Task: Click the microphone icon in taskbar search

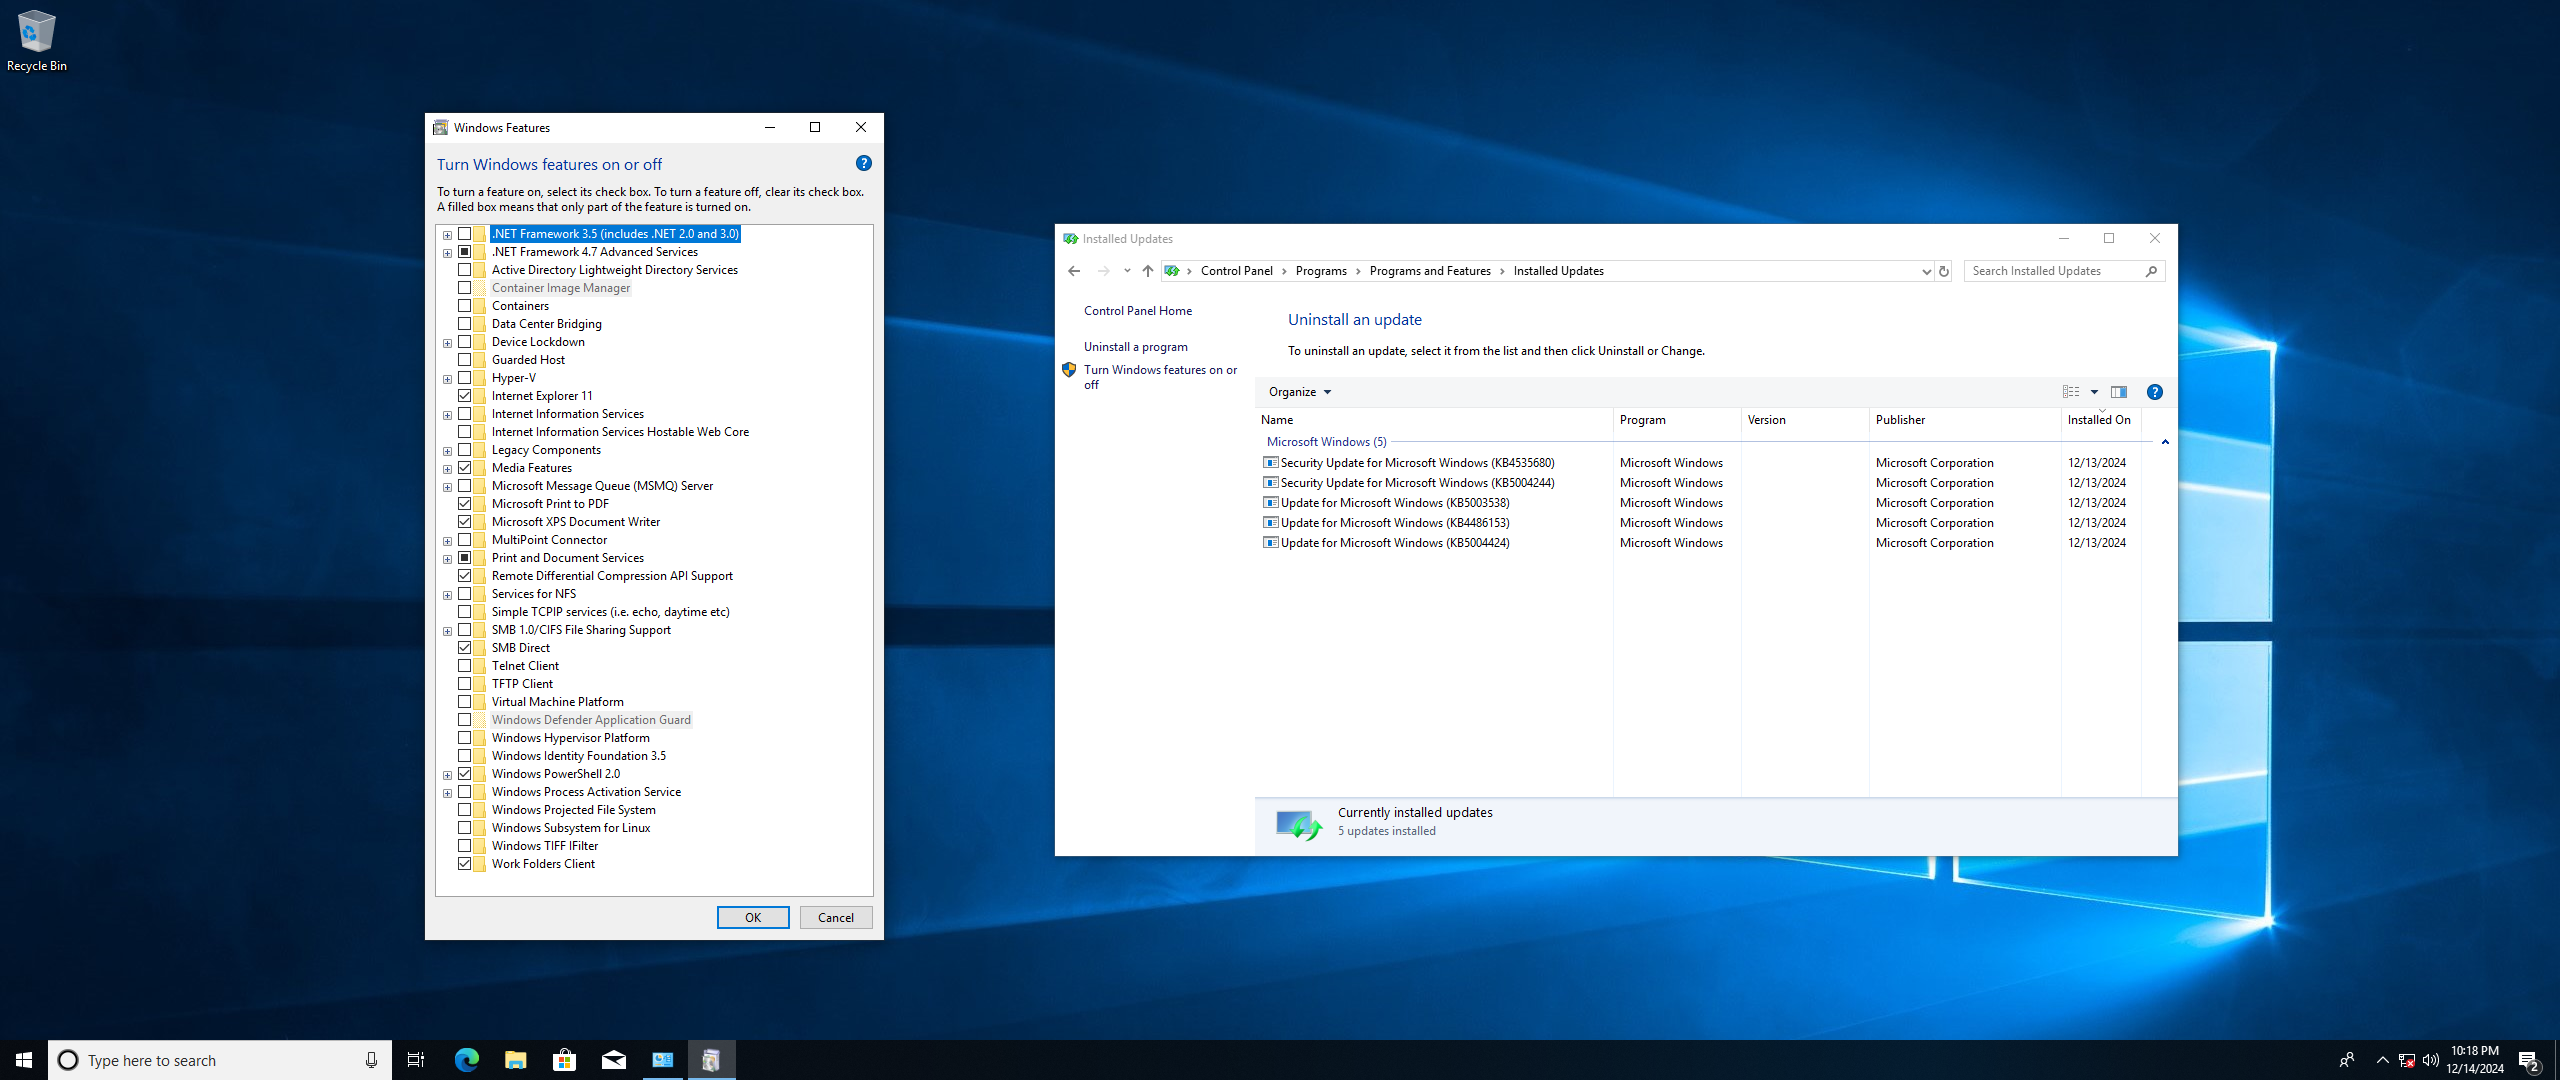Action: pos(371,1060)
